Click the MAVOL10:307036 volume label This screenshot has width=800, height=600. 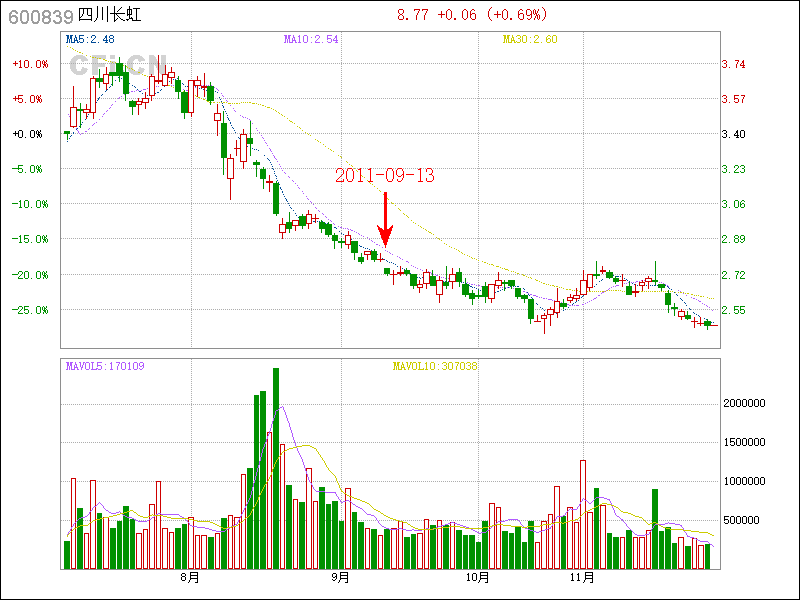(435, 366)
